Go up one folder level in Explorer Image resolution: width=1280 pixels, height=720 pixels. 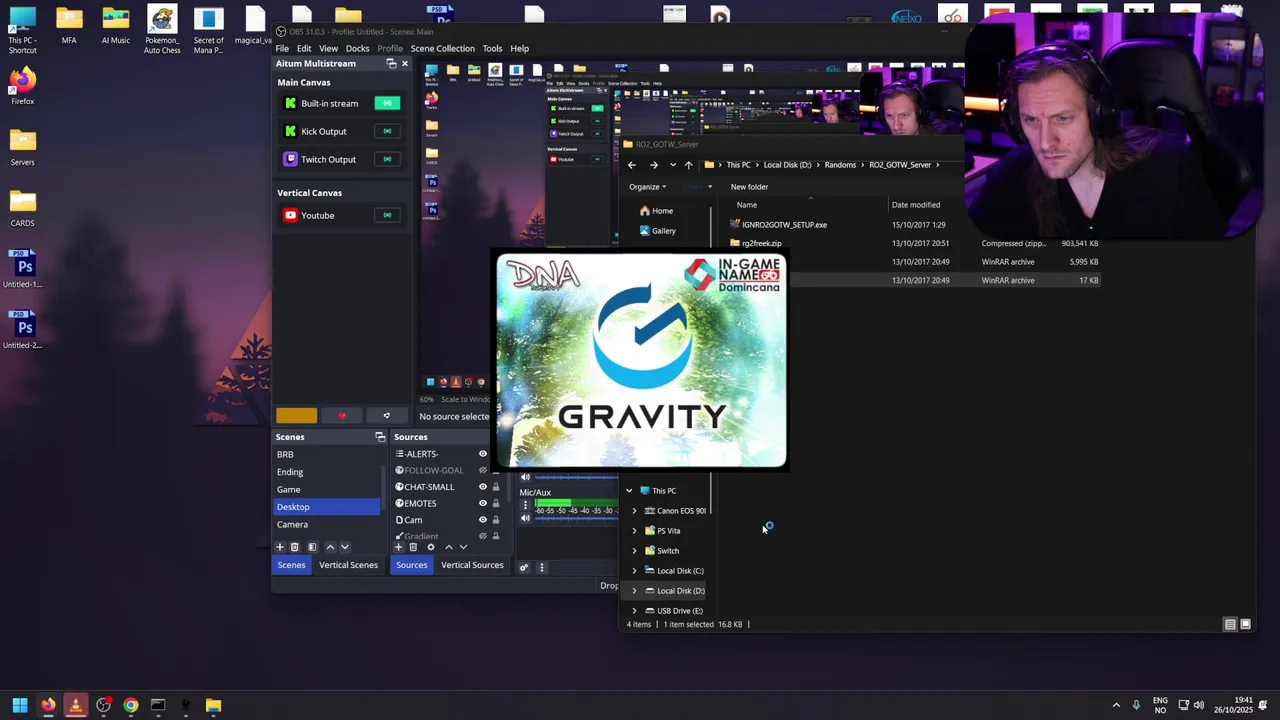(688, 165)
